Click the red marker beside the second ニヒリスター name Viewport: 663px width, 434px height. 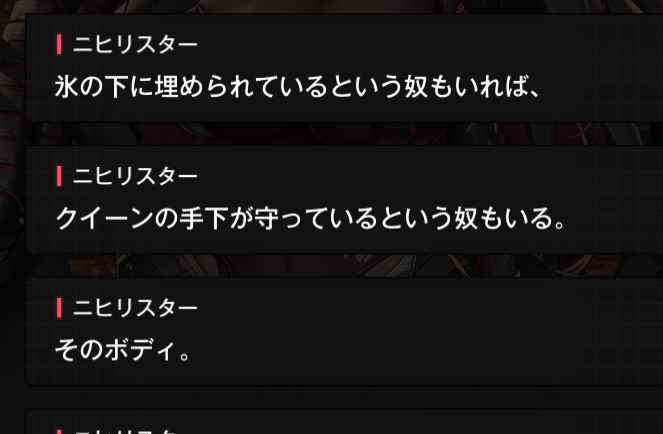coord(59,176)
